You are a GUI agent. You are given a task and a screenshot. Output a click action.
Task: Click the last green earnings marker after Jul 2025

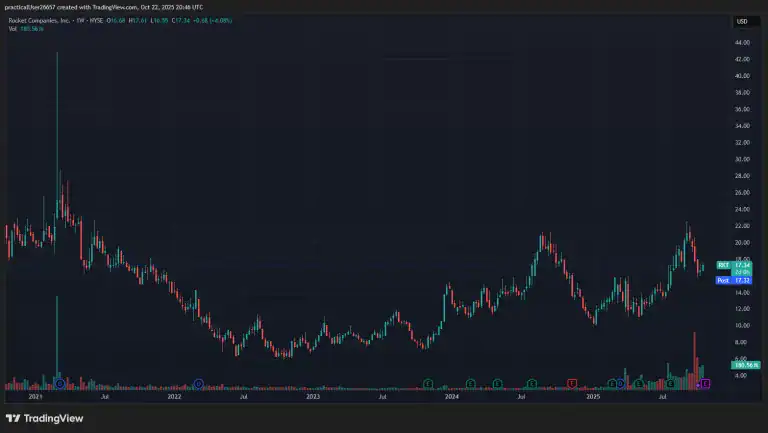pos(671,384)
